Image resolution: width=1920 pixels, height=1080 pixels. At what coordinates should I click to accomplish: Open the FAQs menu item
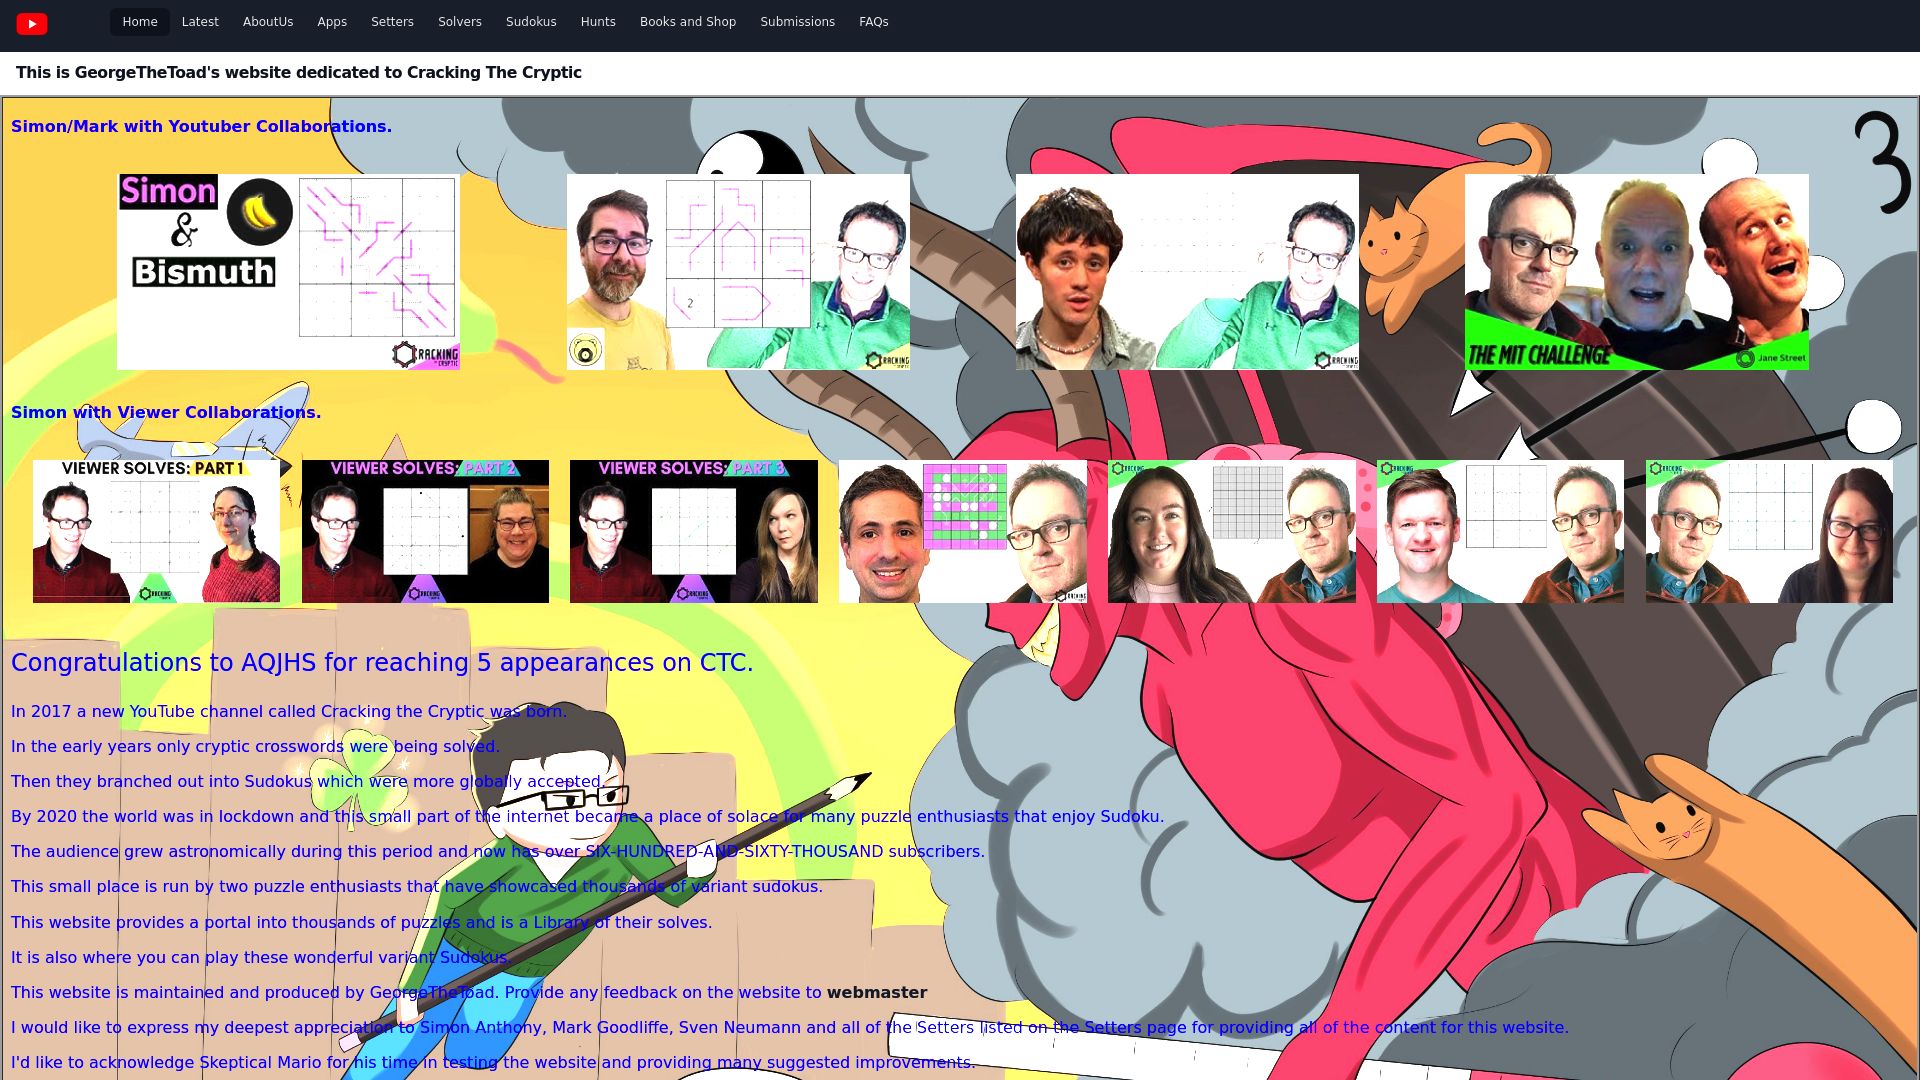tap(874, 22)
